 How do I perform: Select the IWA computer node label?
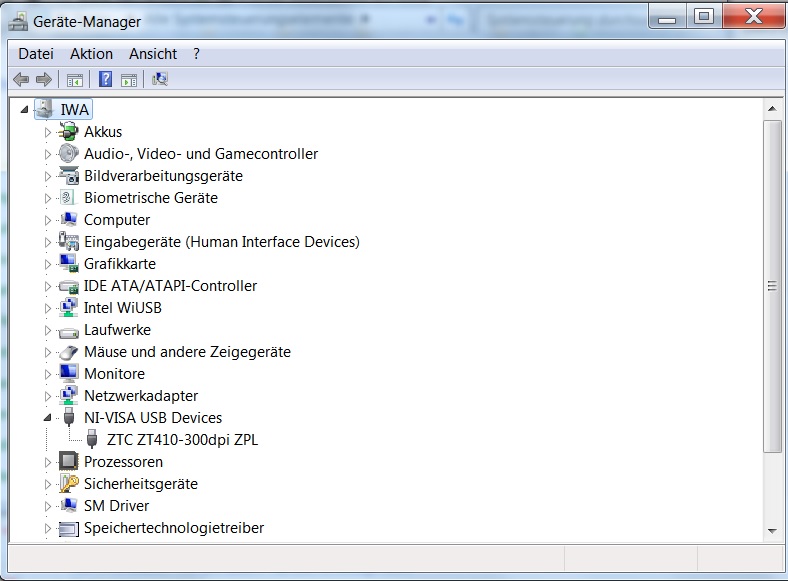pyautogui.click(x=74, y=110)
